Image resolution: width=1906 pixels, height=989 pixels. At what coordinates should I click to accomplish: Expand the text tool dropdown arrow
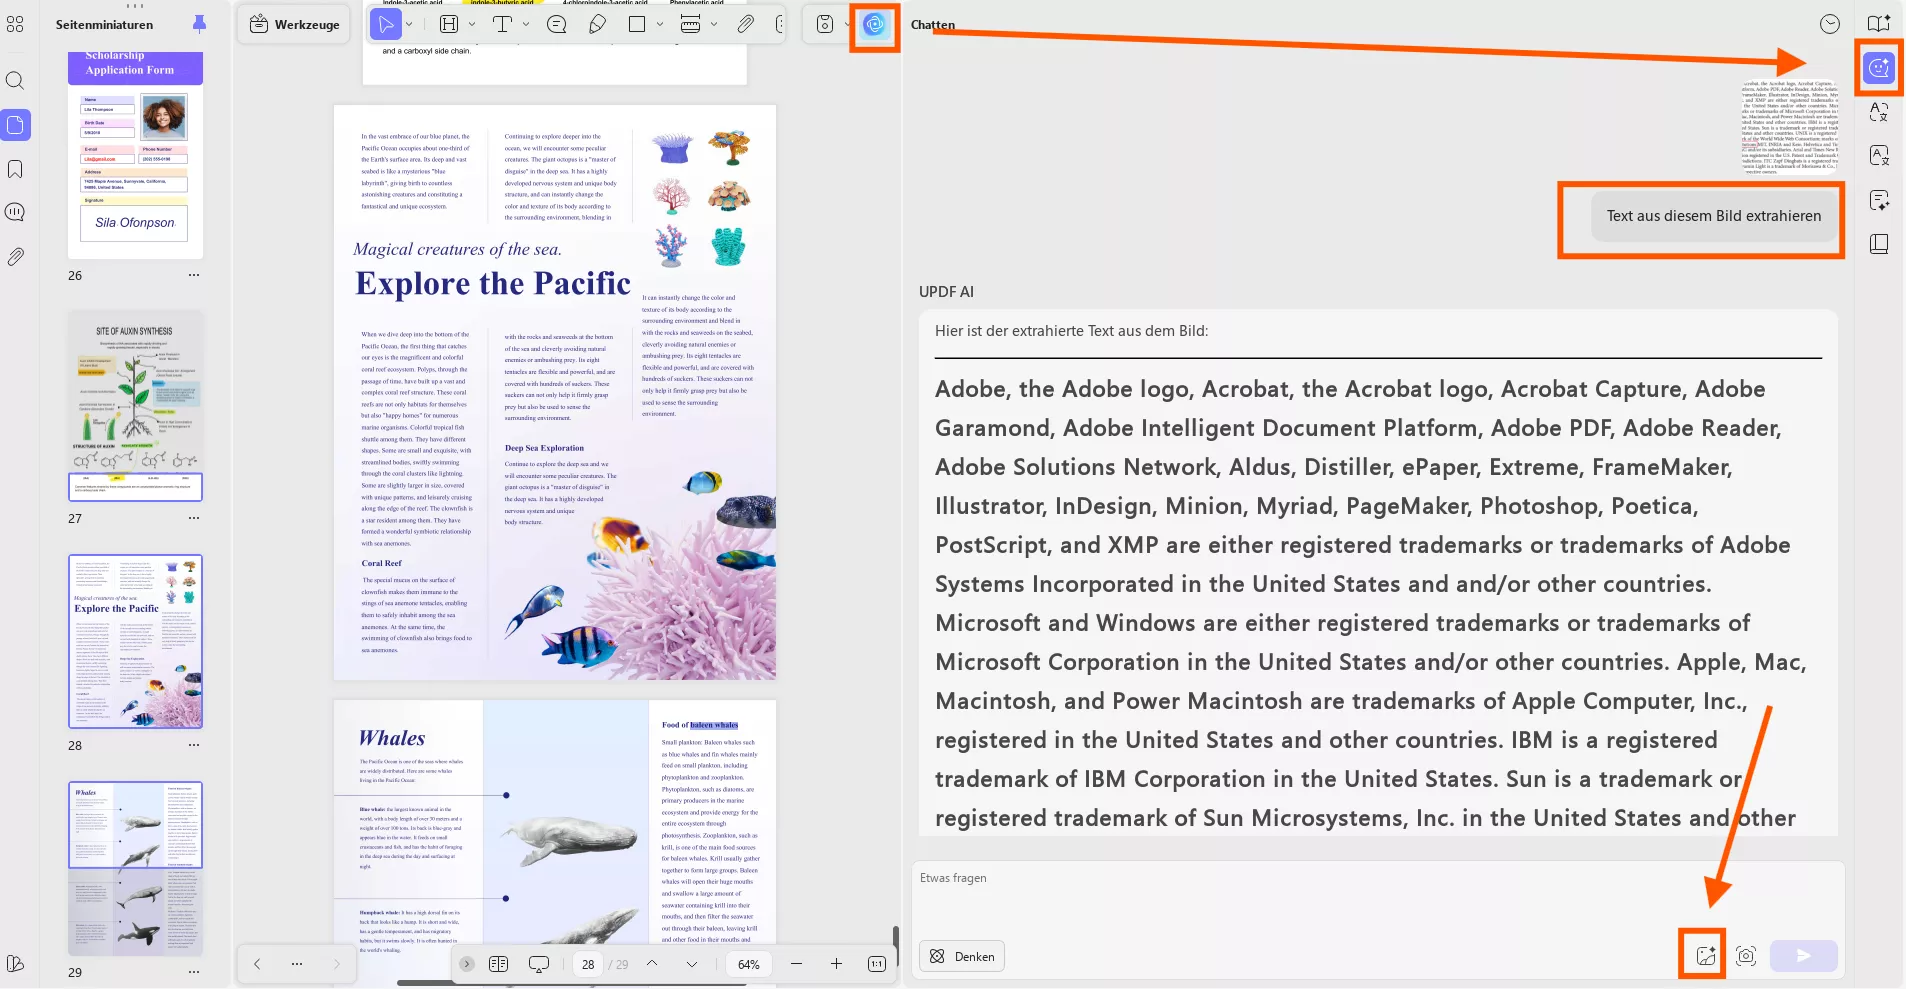tap(526, 24)
